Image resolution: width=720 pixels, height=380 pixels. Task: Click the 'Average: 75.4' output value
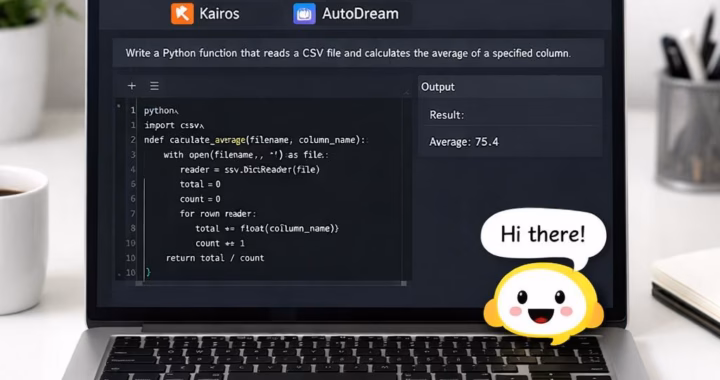(464, 142)
